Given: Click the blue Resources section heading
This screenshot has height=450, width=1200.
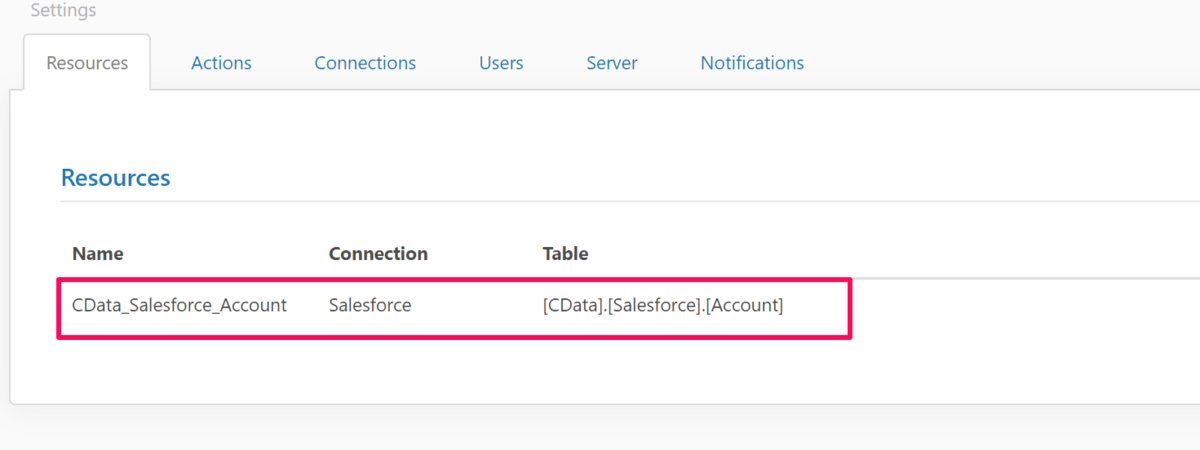Looking at the screenshot, I should (115, 178).
